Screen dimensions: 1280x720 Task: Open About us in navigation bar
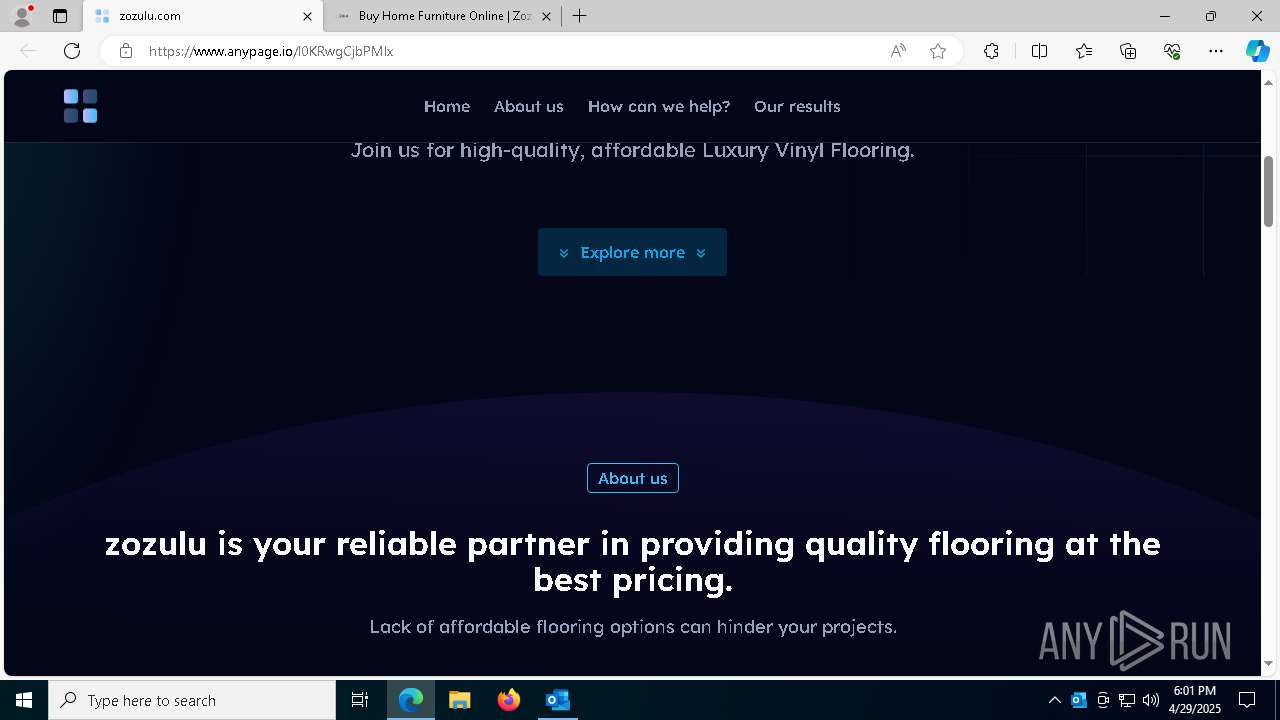coord(529,106)
